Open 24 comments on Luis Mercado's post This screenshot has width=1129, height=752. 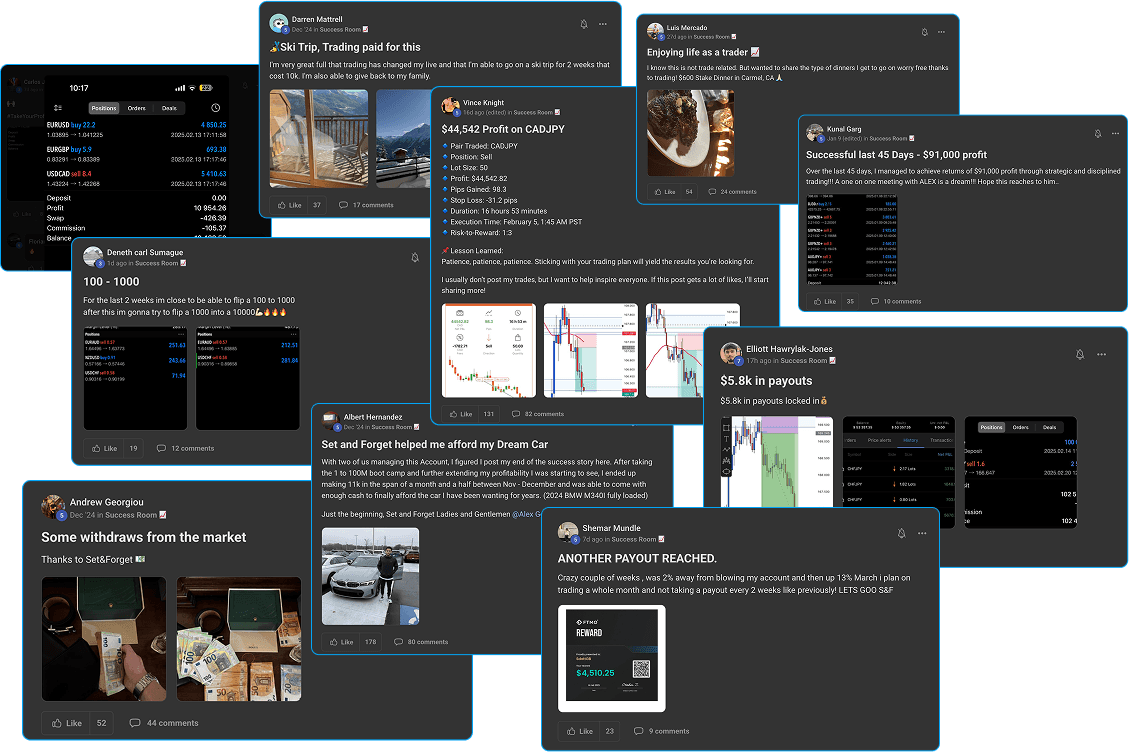pos(732,192)
